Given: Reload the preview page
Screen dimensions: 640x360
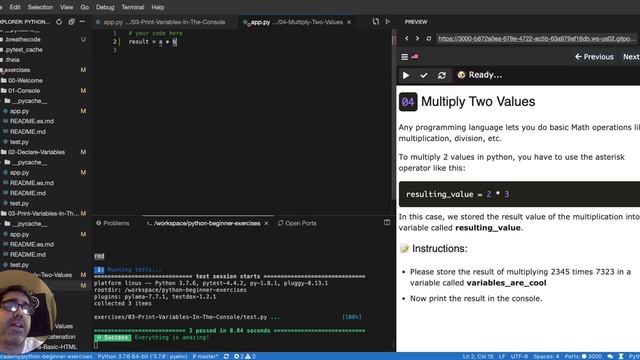Looking at the screenshot, I should pos(429,38).
